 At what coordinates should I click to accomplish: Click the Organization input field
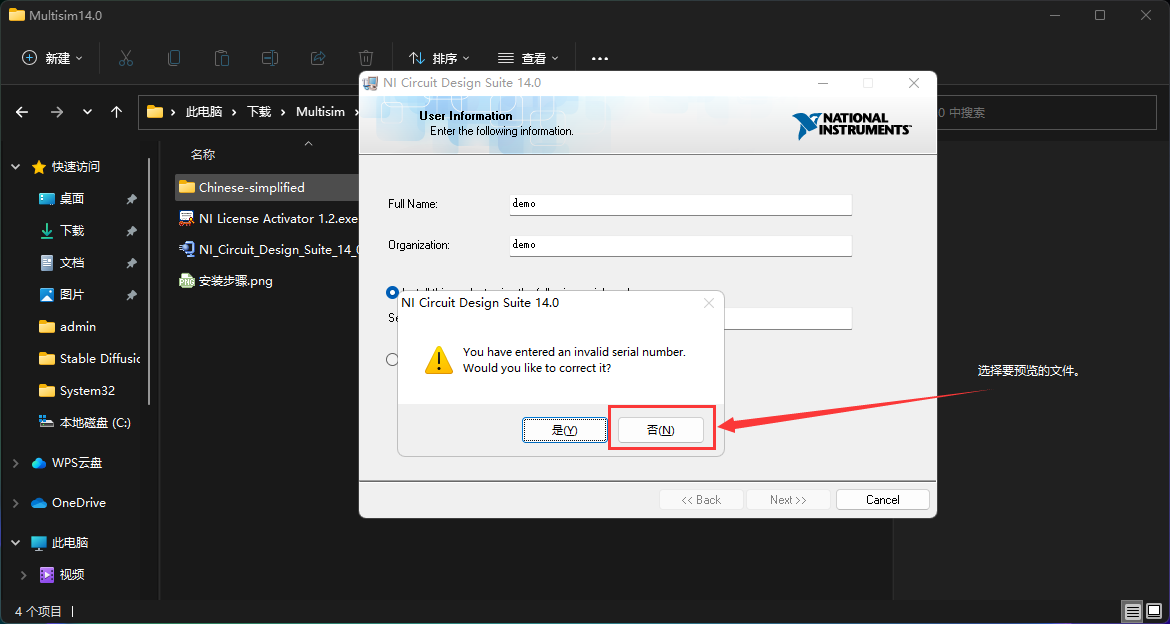tap(681, 245)
